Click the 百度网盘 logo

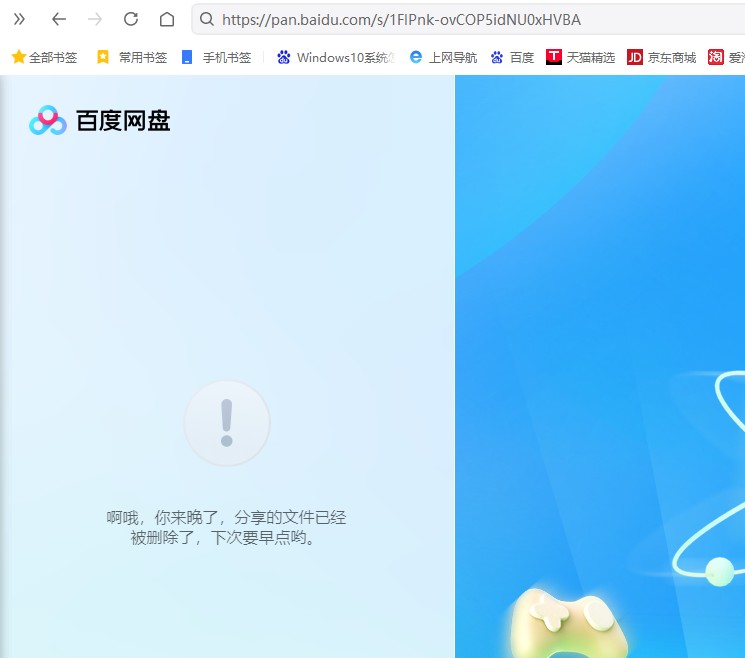(100, 121)
